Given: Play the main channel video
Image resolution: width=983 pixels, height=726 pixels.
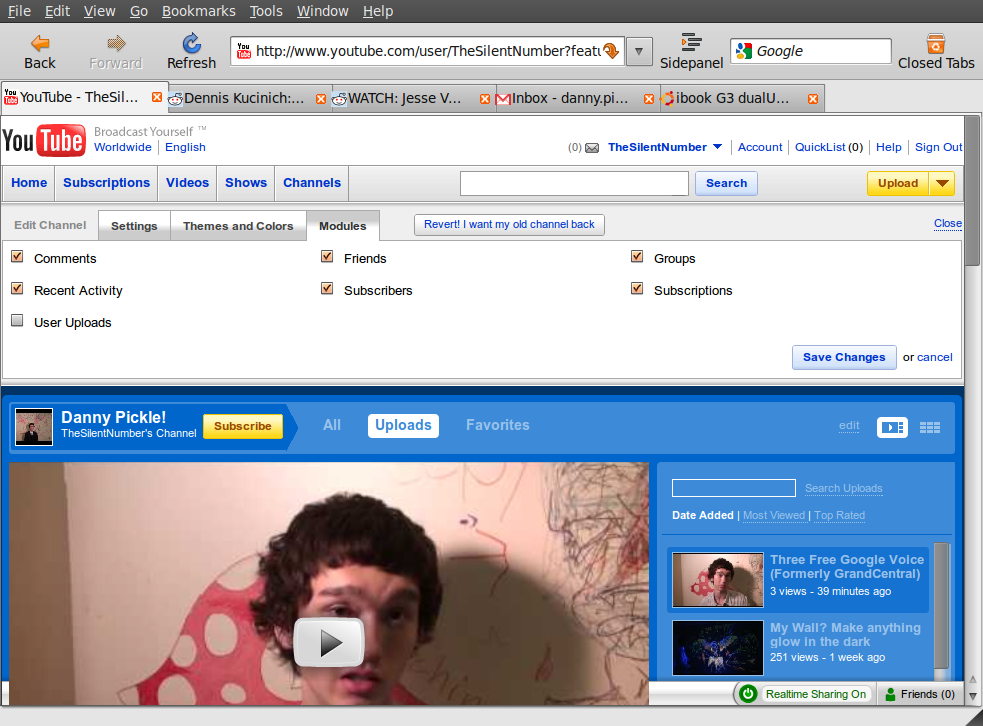Looking at the screenshot, I should point(329,643).
